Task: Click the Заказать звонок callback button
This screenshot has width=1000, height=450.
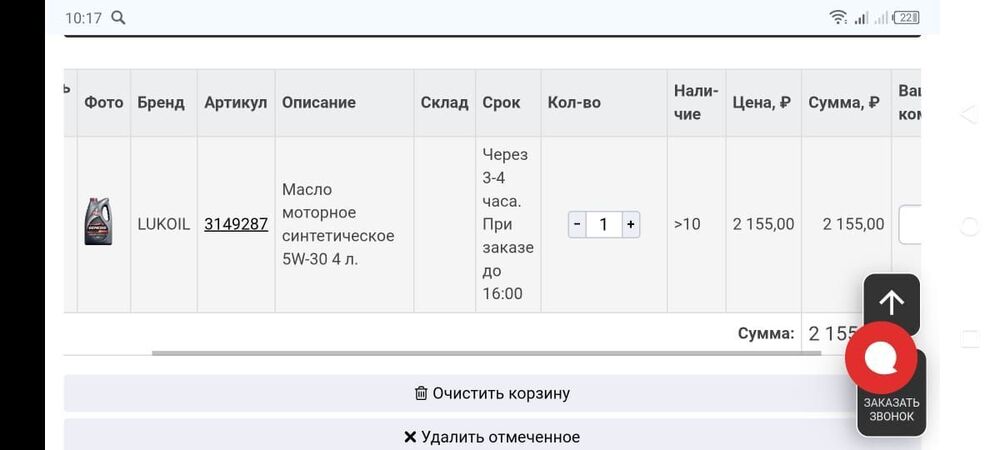Action: click(892, 409)
